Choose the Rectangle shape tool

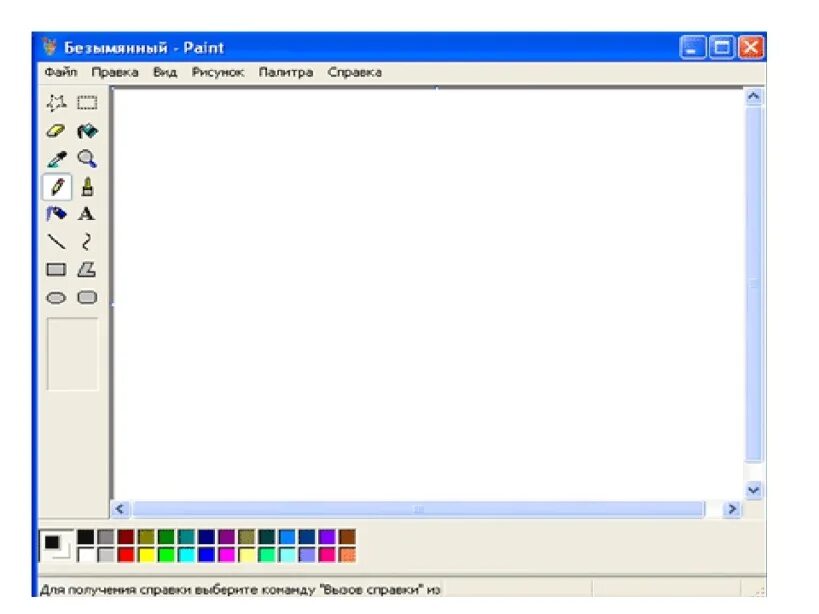tap(56, 269)
